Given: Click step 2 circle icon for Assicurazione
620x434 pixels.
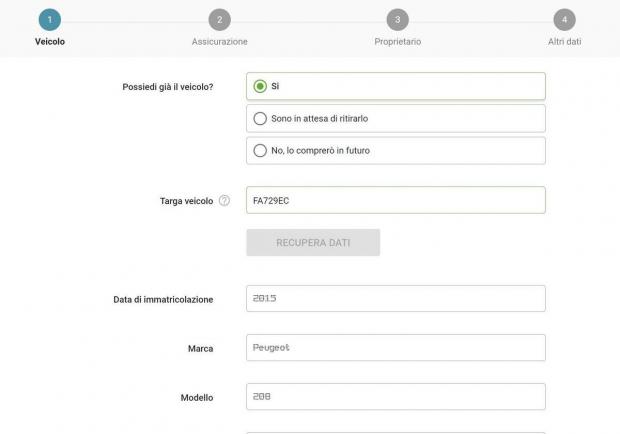Looking at the screenshot, I should point(219,20).
